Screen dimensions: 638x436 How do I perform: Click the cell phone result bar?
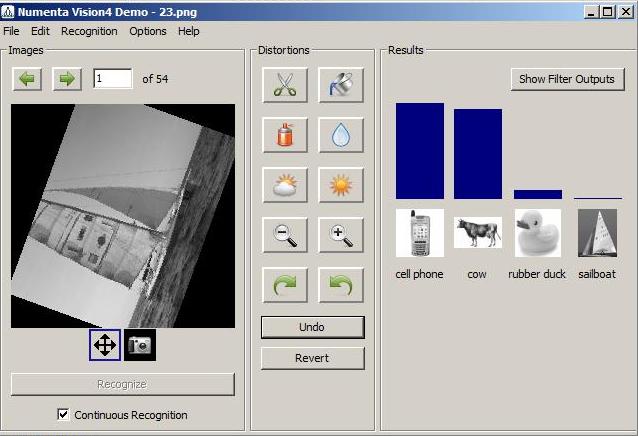click(x=420, y=151)
